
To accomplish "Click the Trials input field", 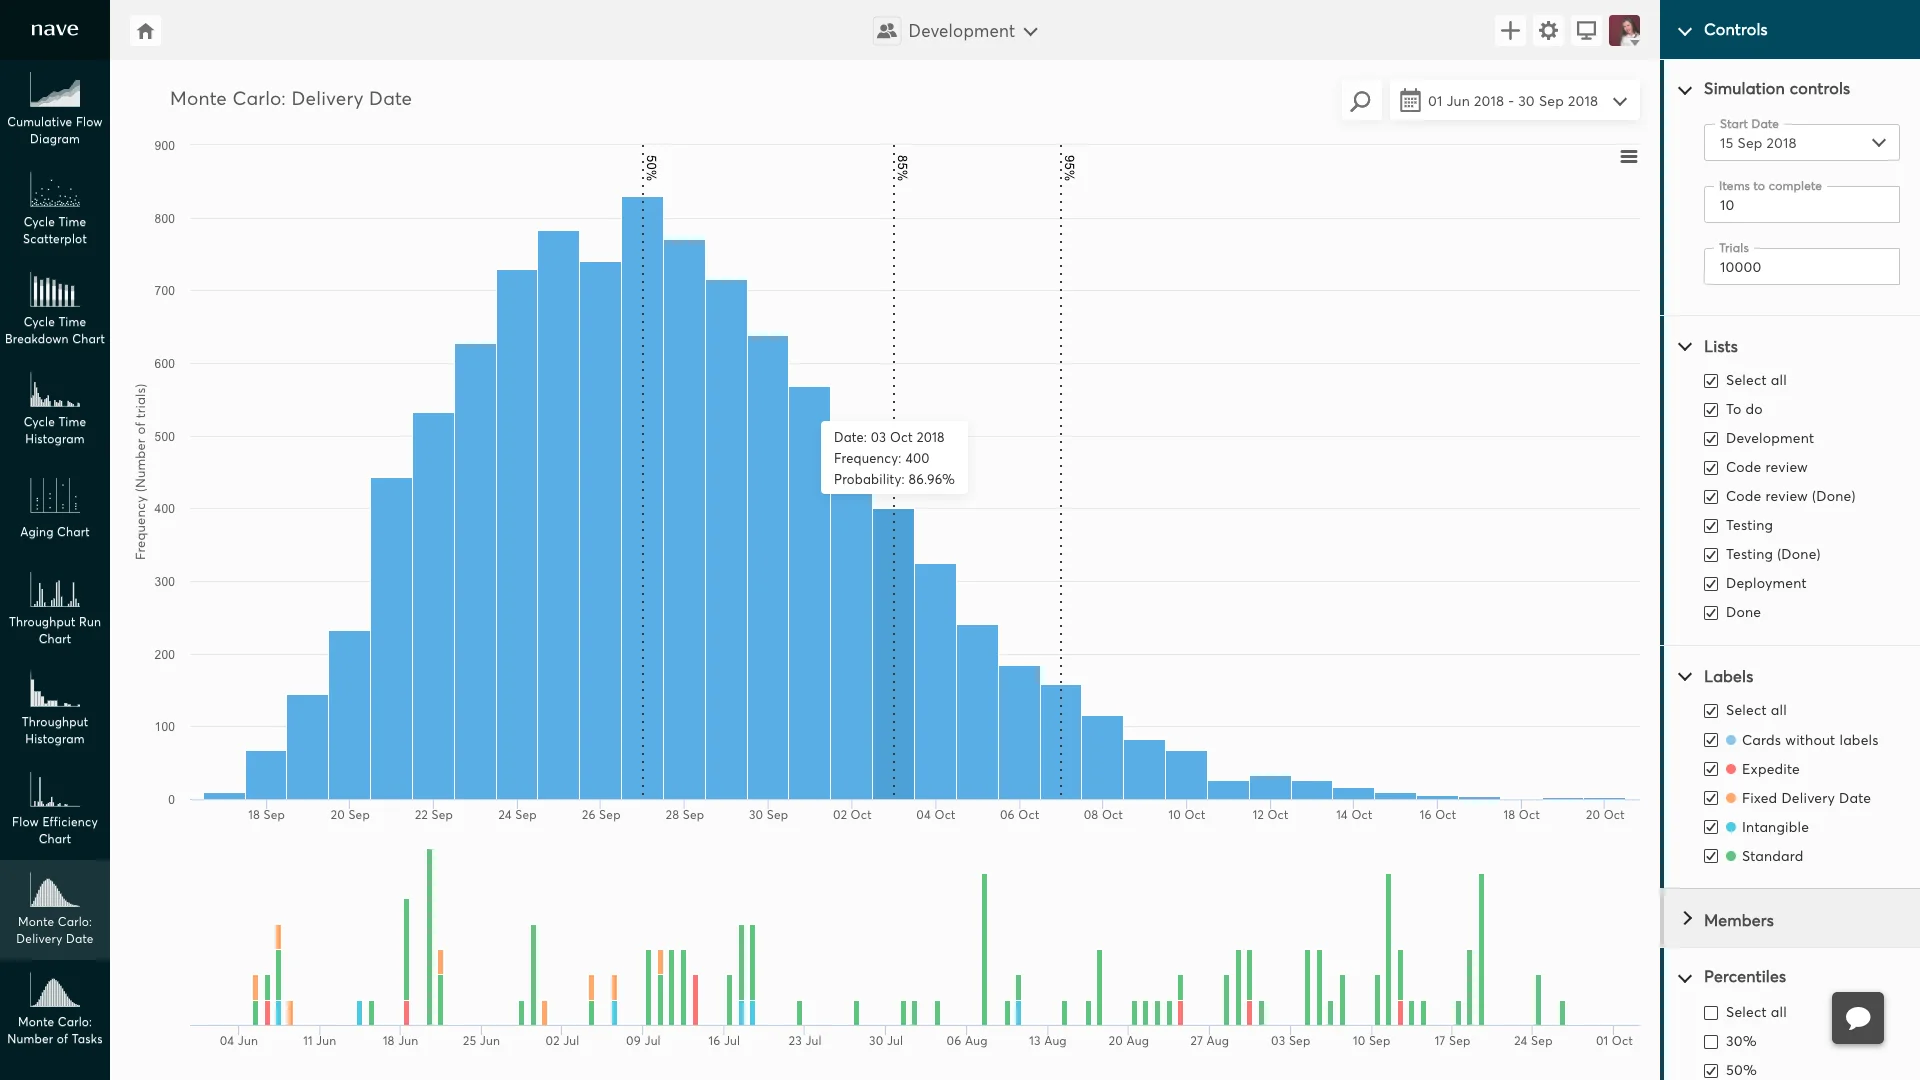I will [1800, 267].
